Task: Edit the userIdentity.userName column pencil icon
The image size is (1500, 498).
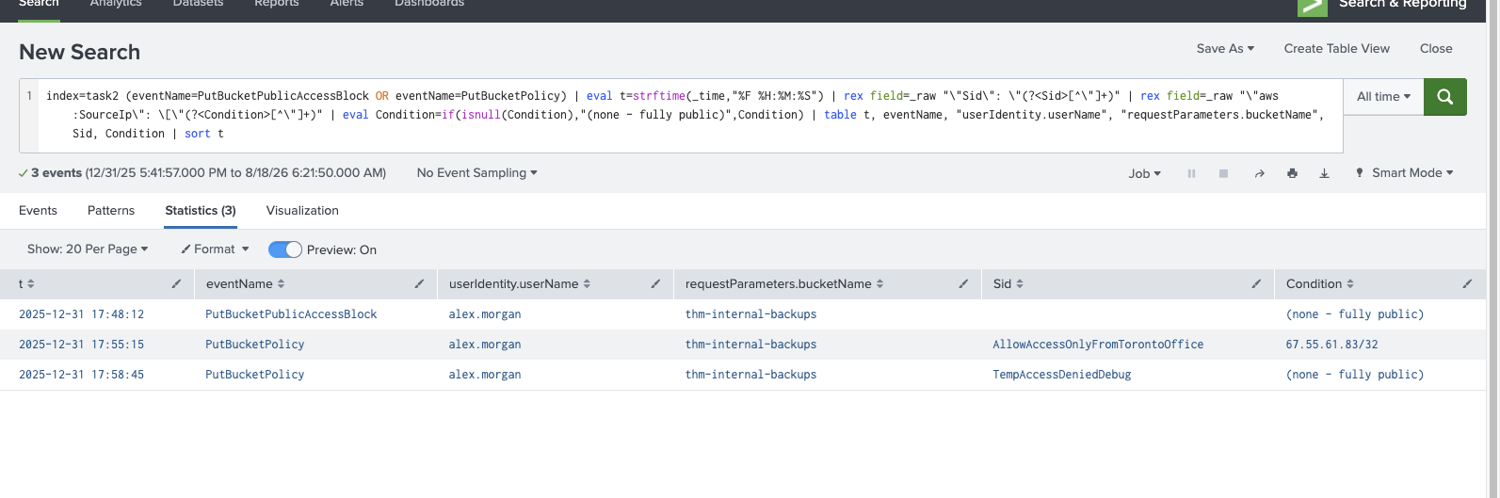Action: [656, 284]
